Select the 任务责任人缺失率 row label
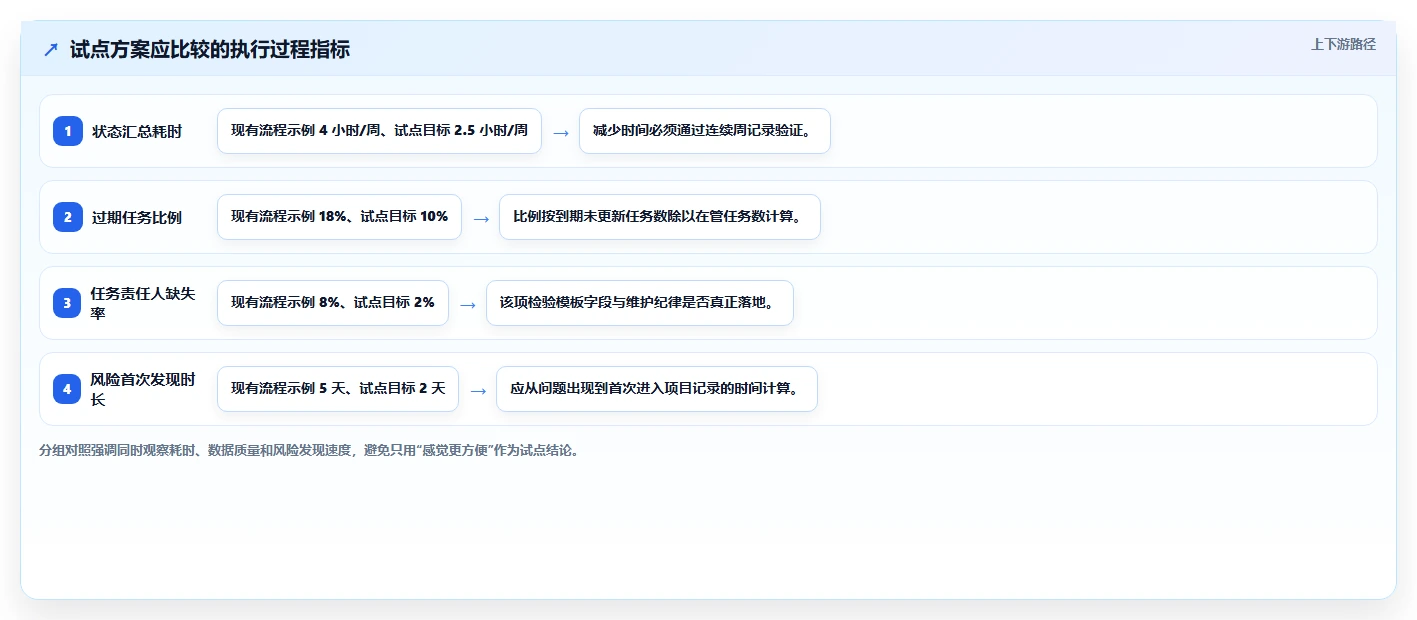The image size is (1417, 620). [143, 303]
